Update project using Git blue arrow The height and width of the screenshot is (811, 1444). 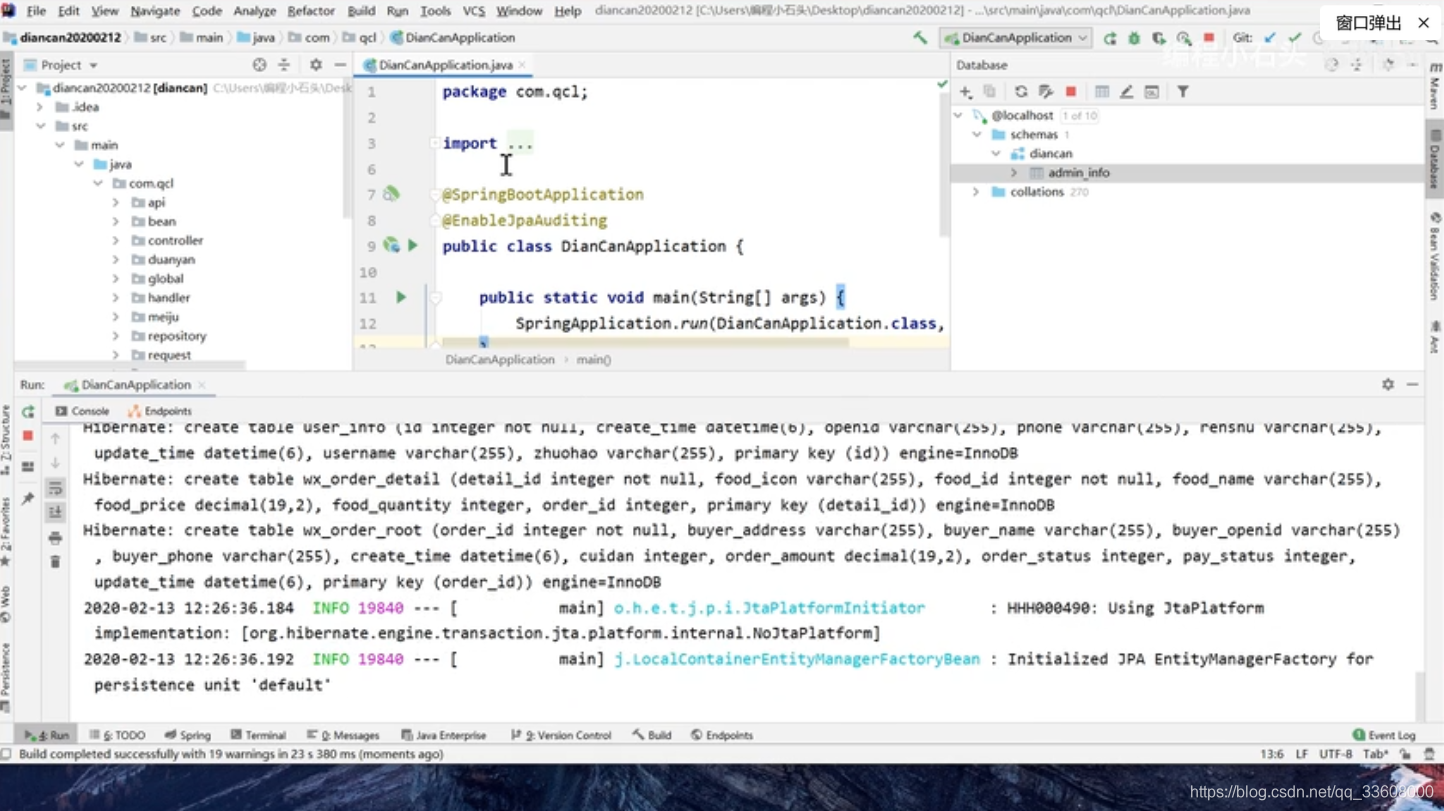point(1270,38)
